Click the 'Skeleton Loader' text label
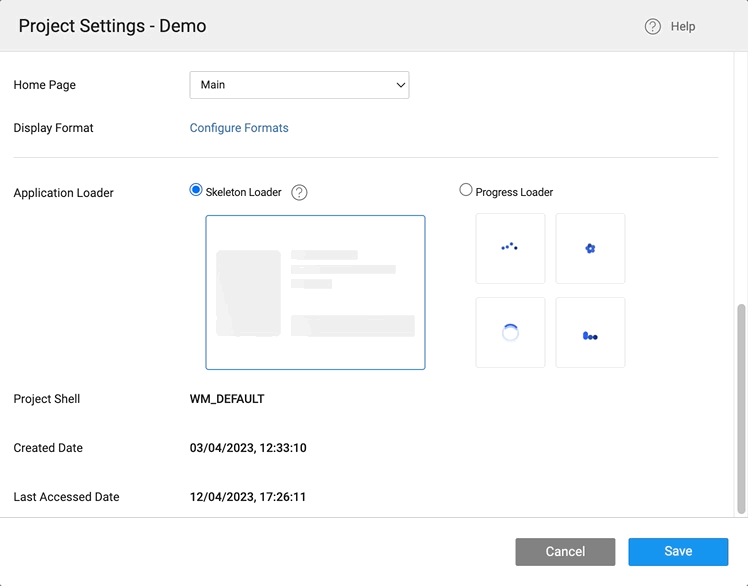The height and width of the screenshot is (586, 748). [x=243, y=192]
